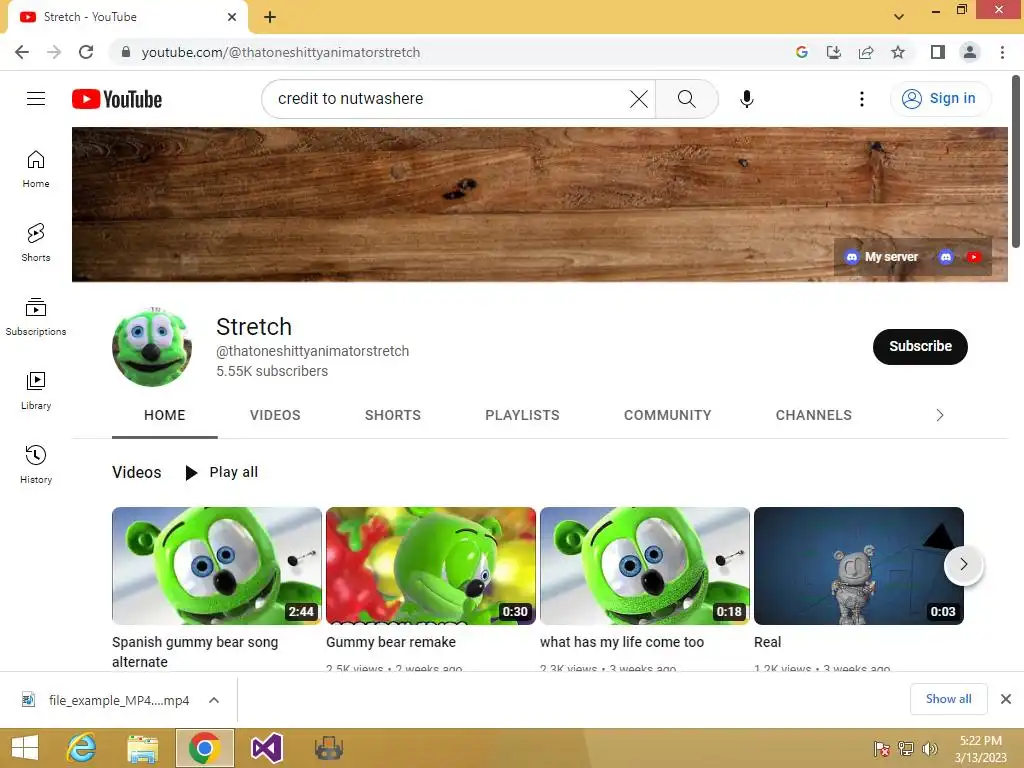Clear the search box text
The width and height of the screenshot is (1024, 768).
(638, 99)
